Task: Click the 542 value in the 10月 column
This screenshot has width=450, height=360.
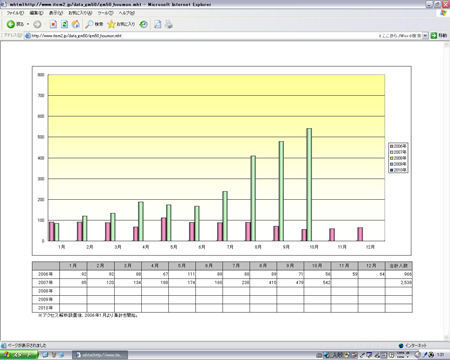Action: [x=326, y=282]
